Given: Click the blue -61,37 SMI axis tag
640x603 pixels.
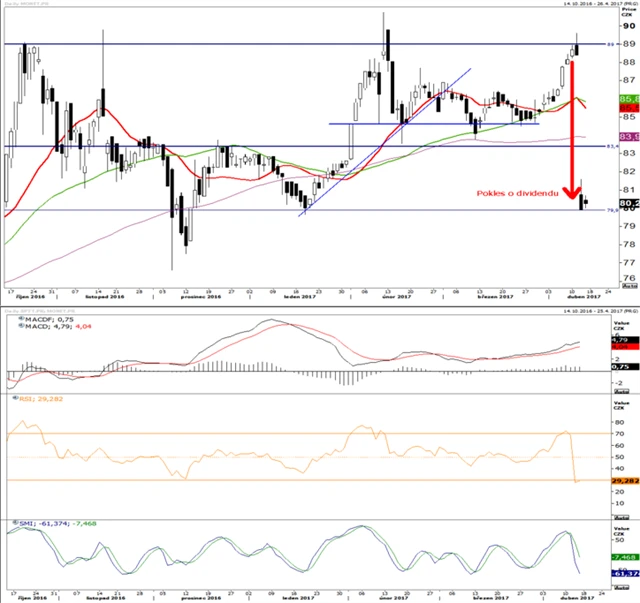Looking at the screenshot, I should (x=625, y=574).
